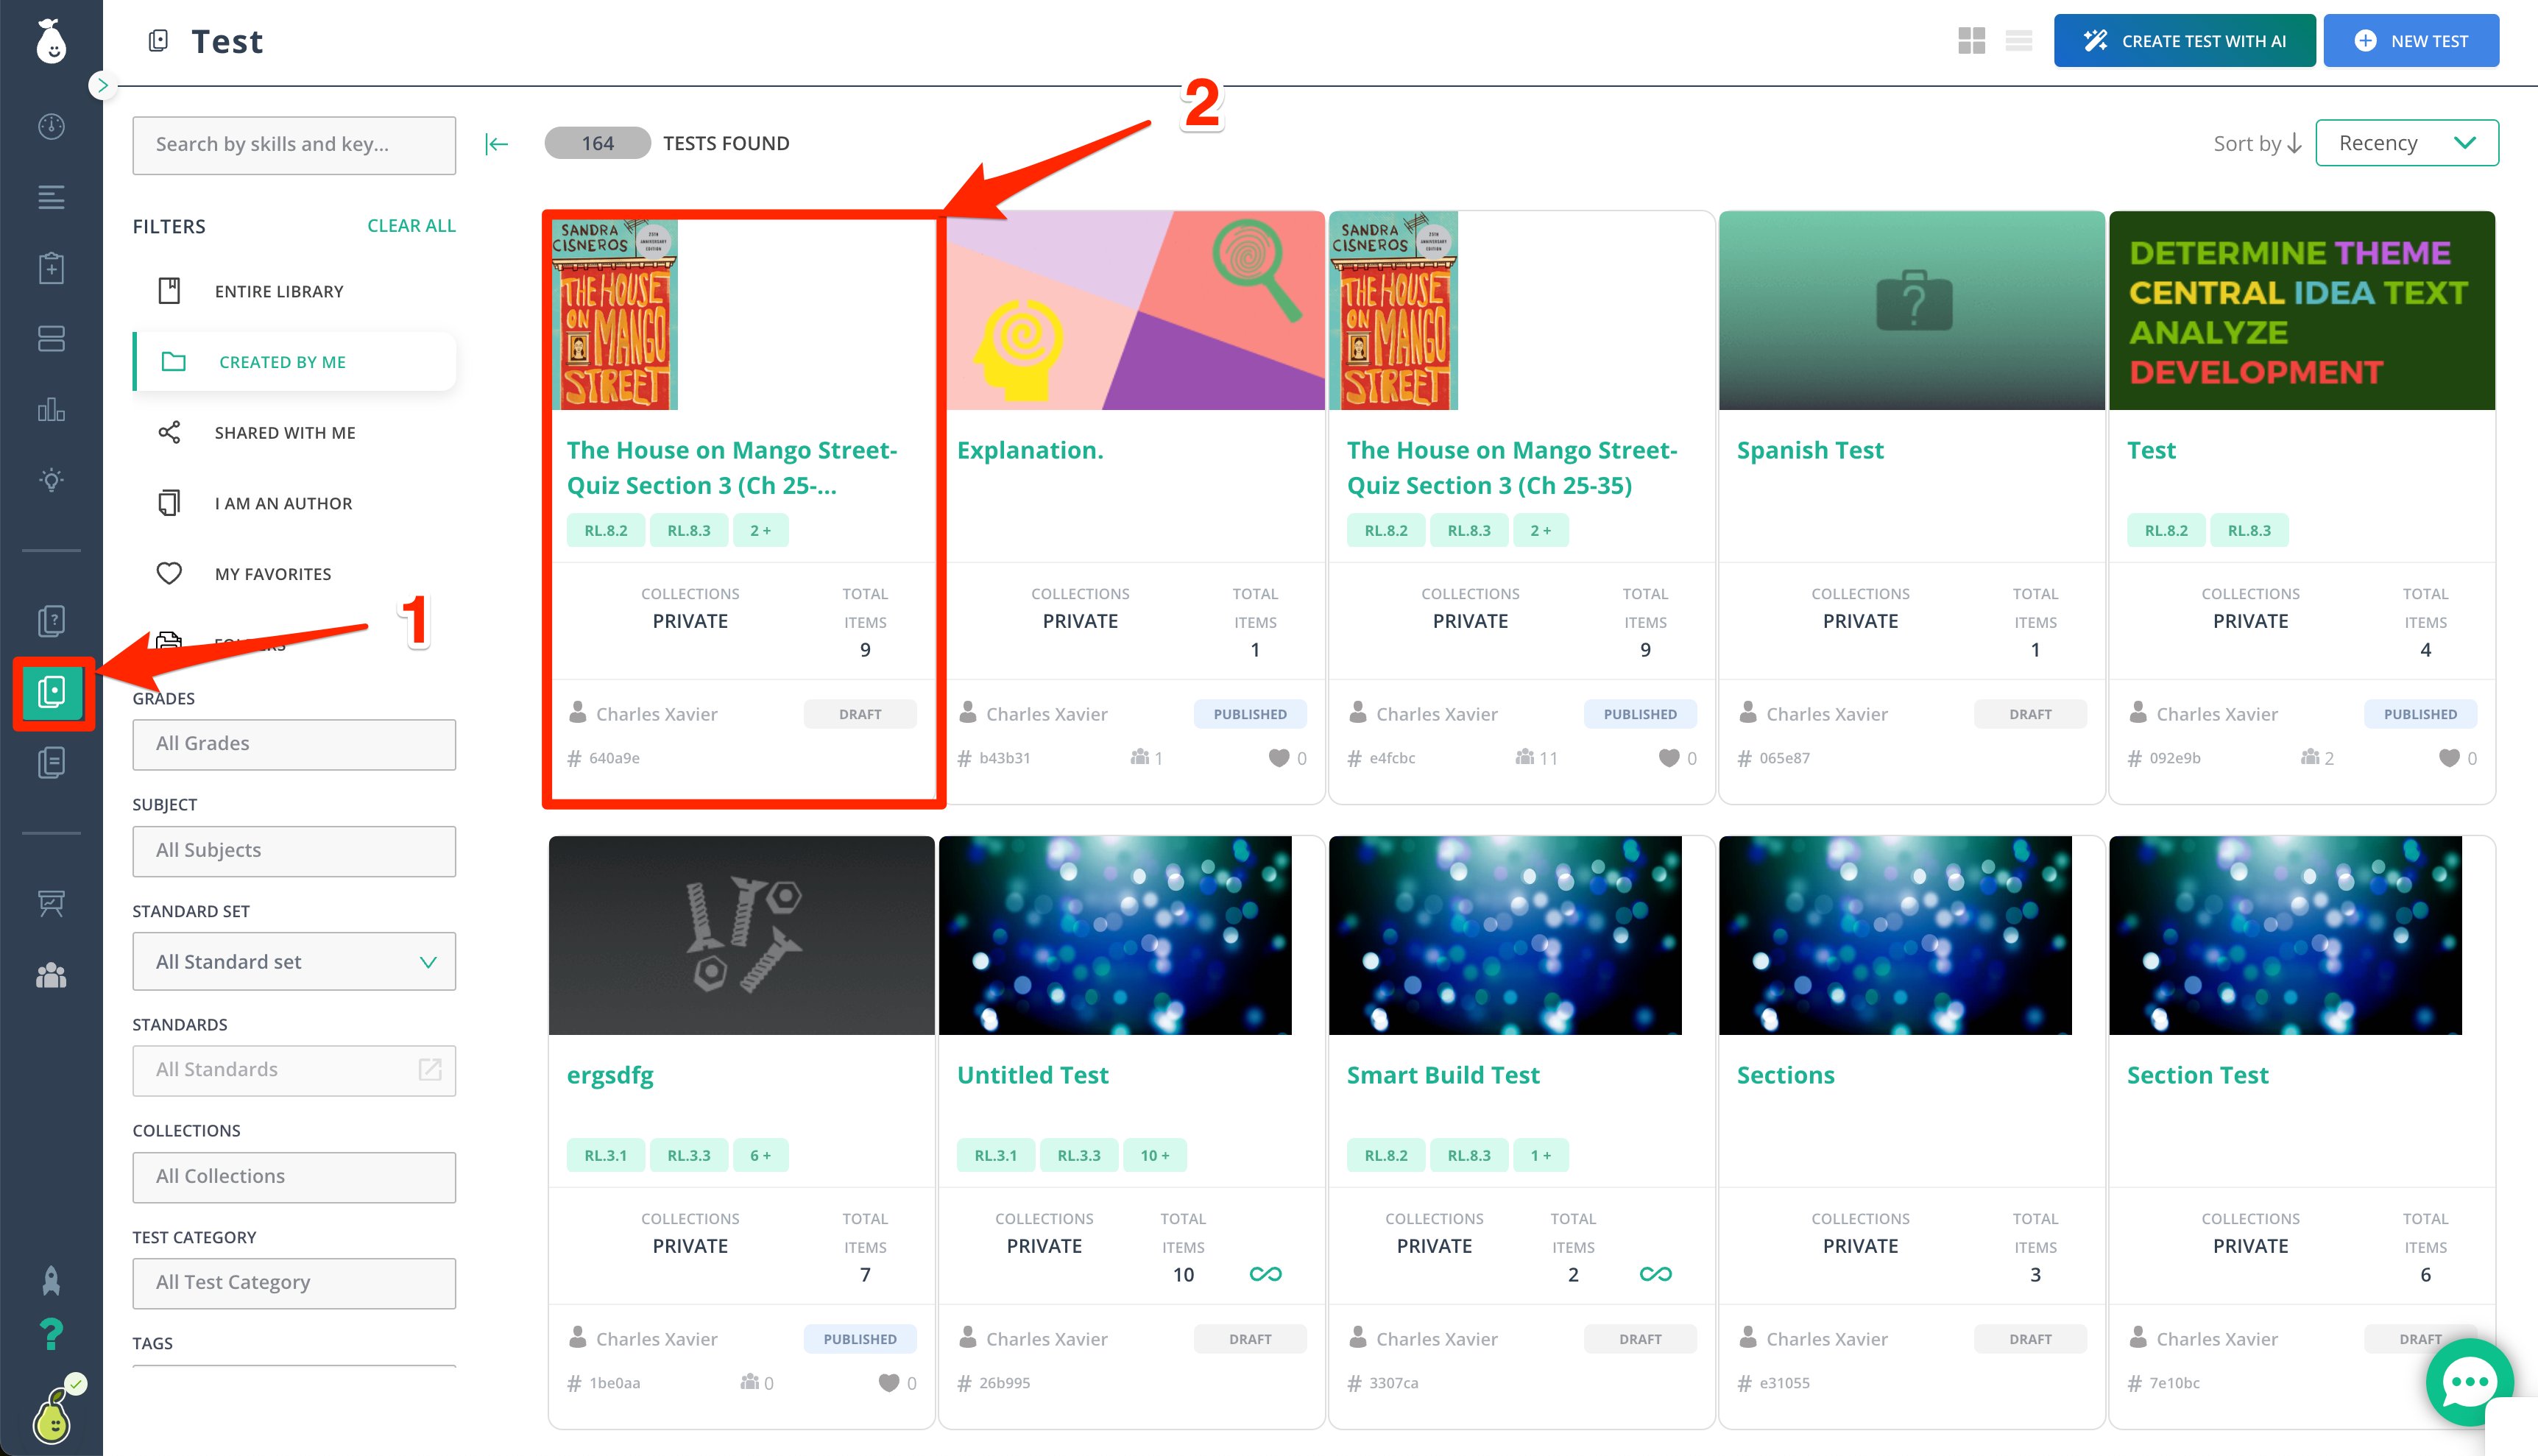Click the search by skills and keywords field

(294, 145)
